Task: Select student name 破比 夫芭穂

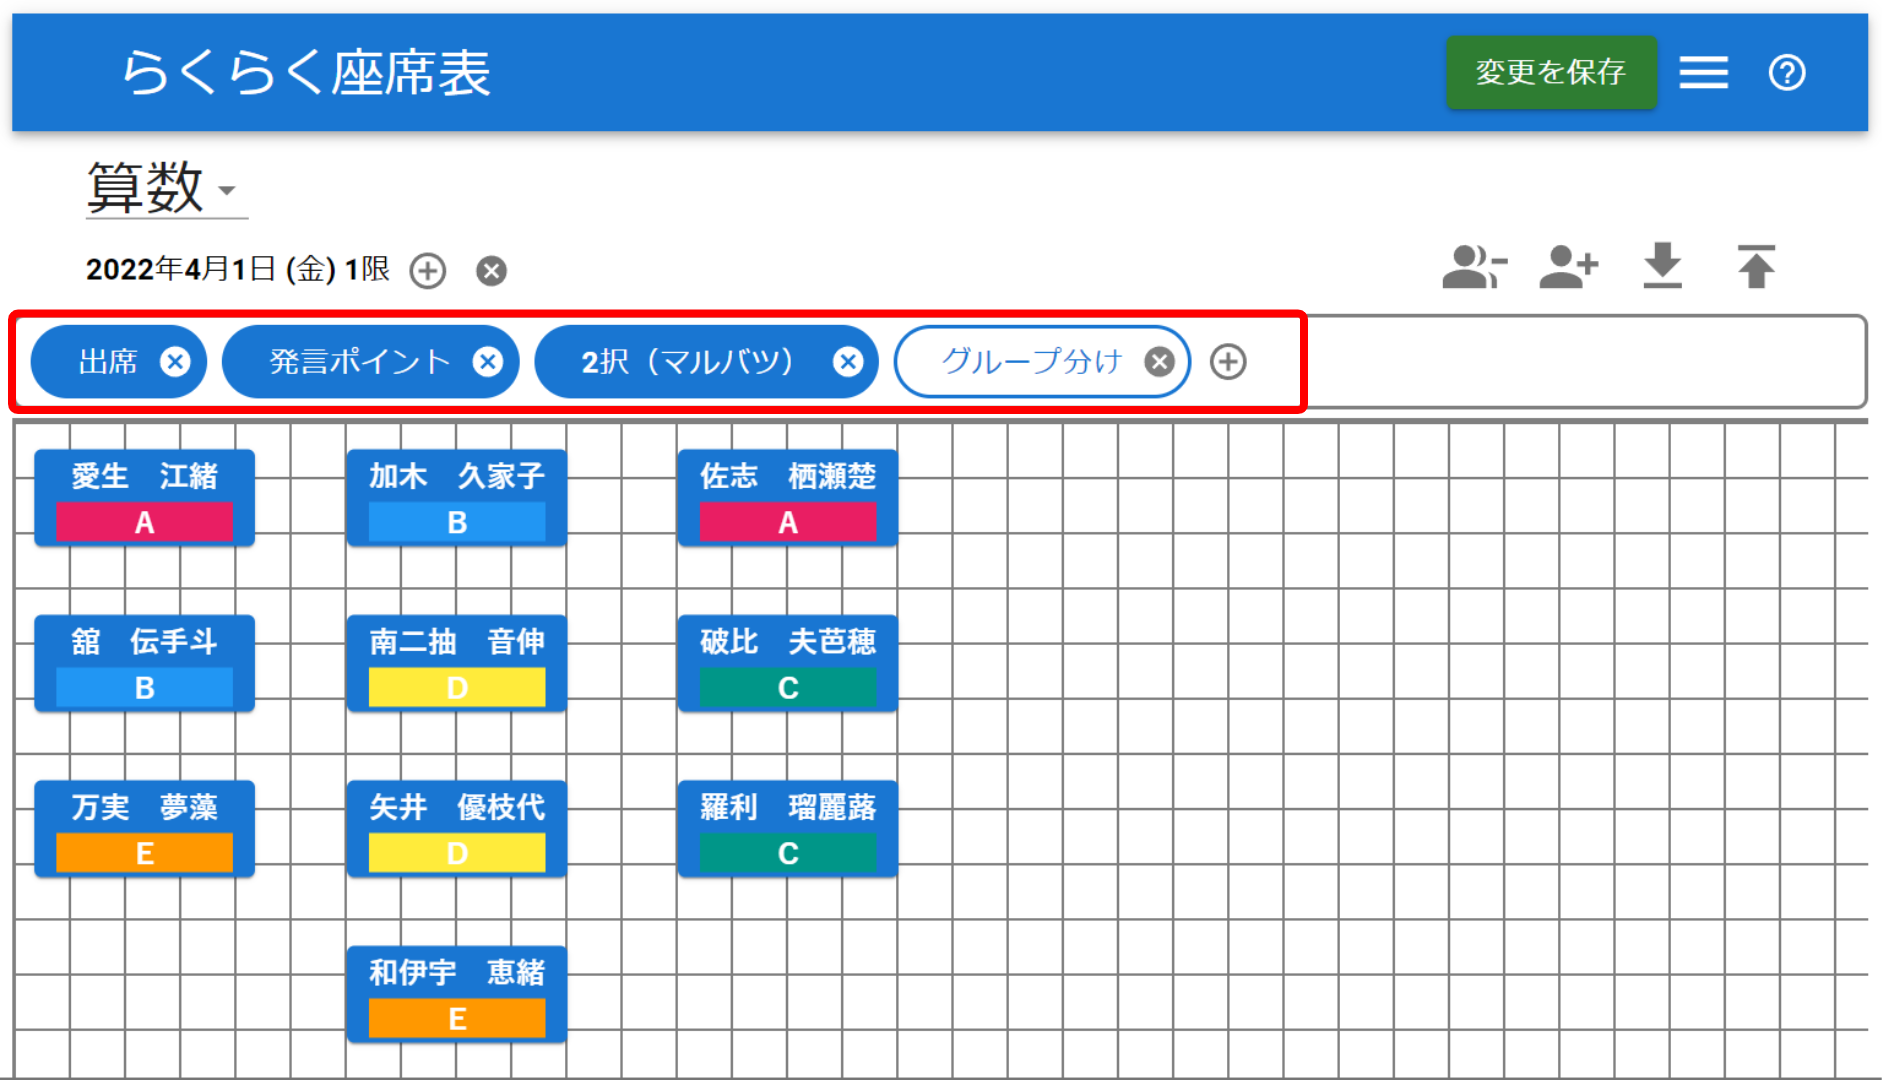Action: click(x=788, y=641)
